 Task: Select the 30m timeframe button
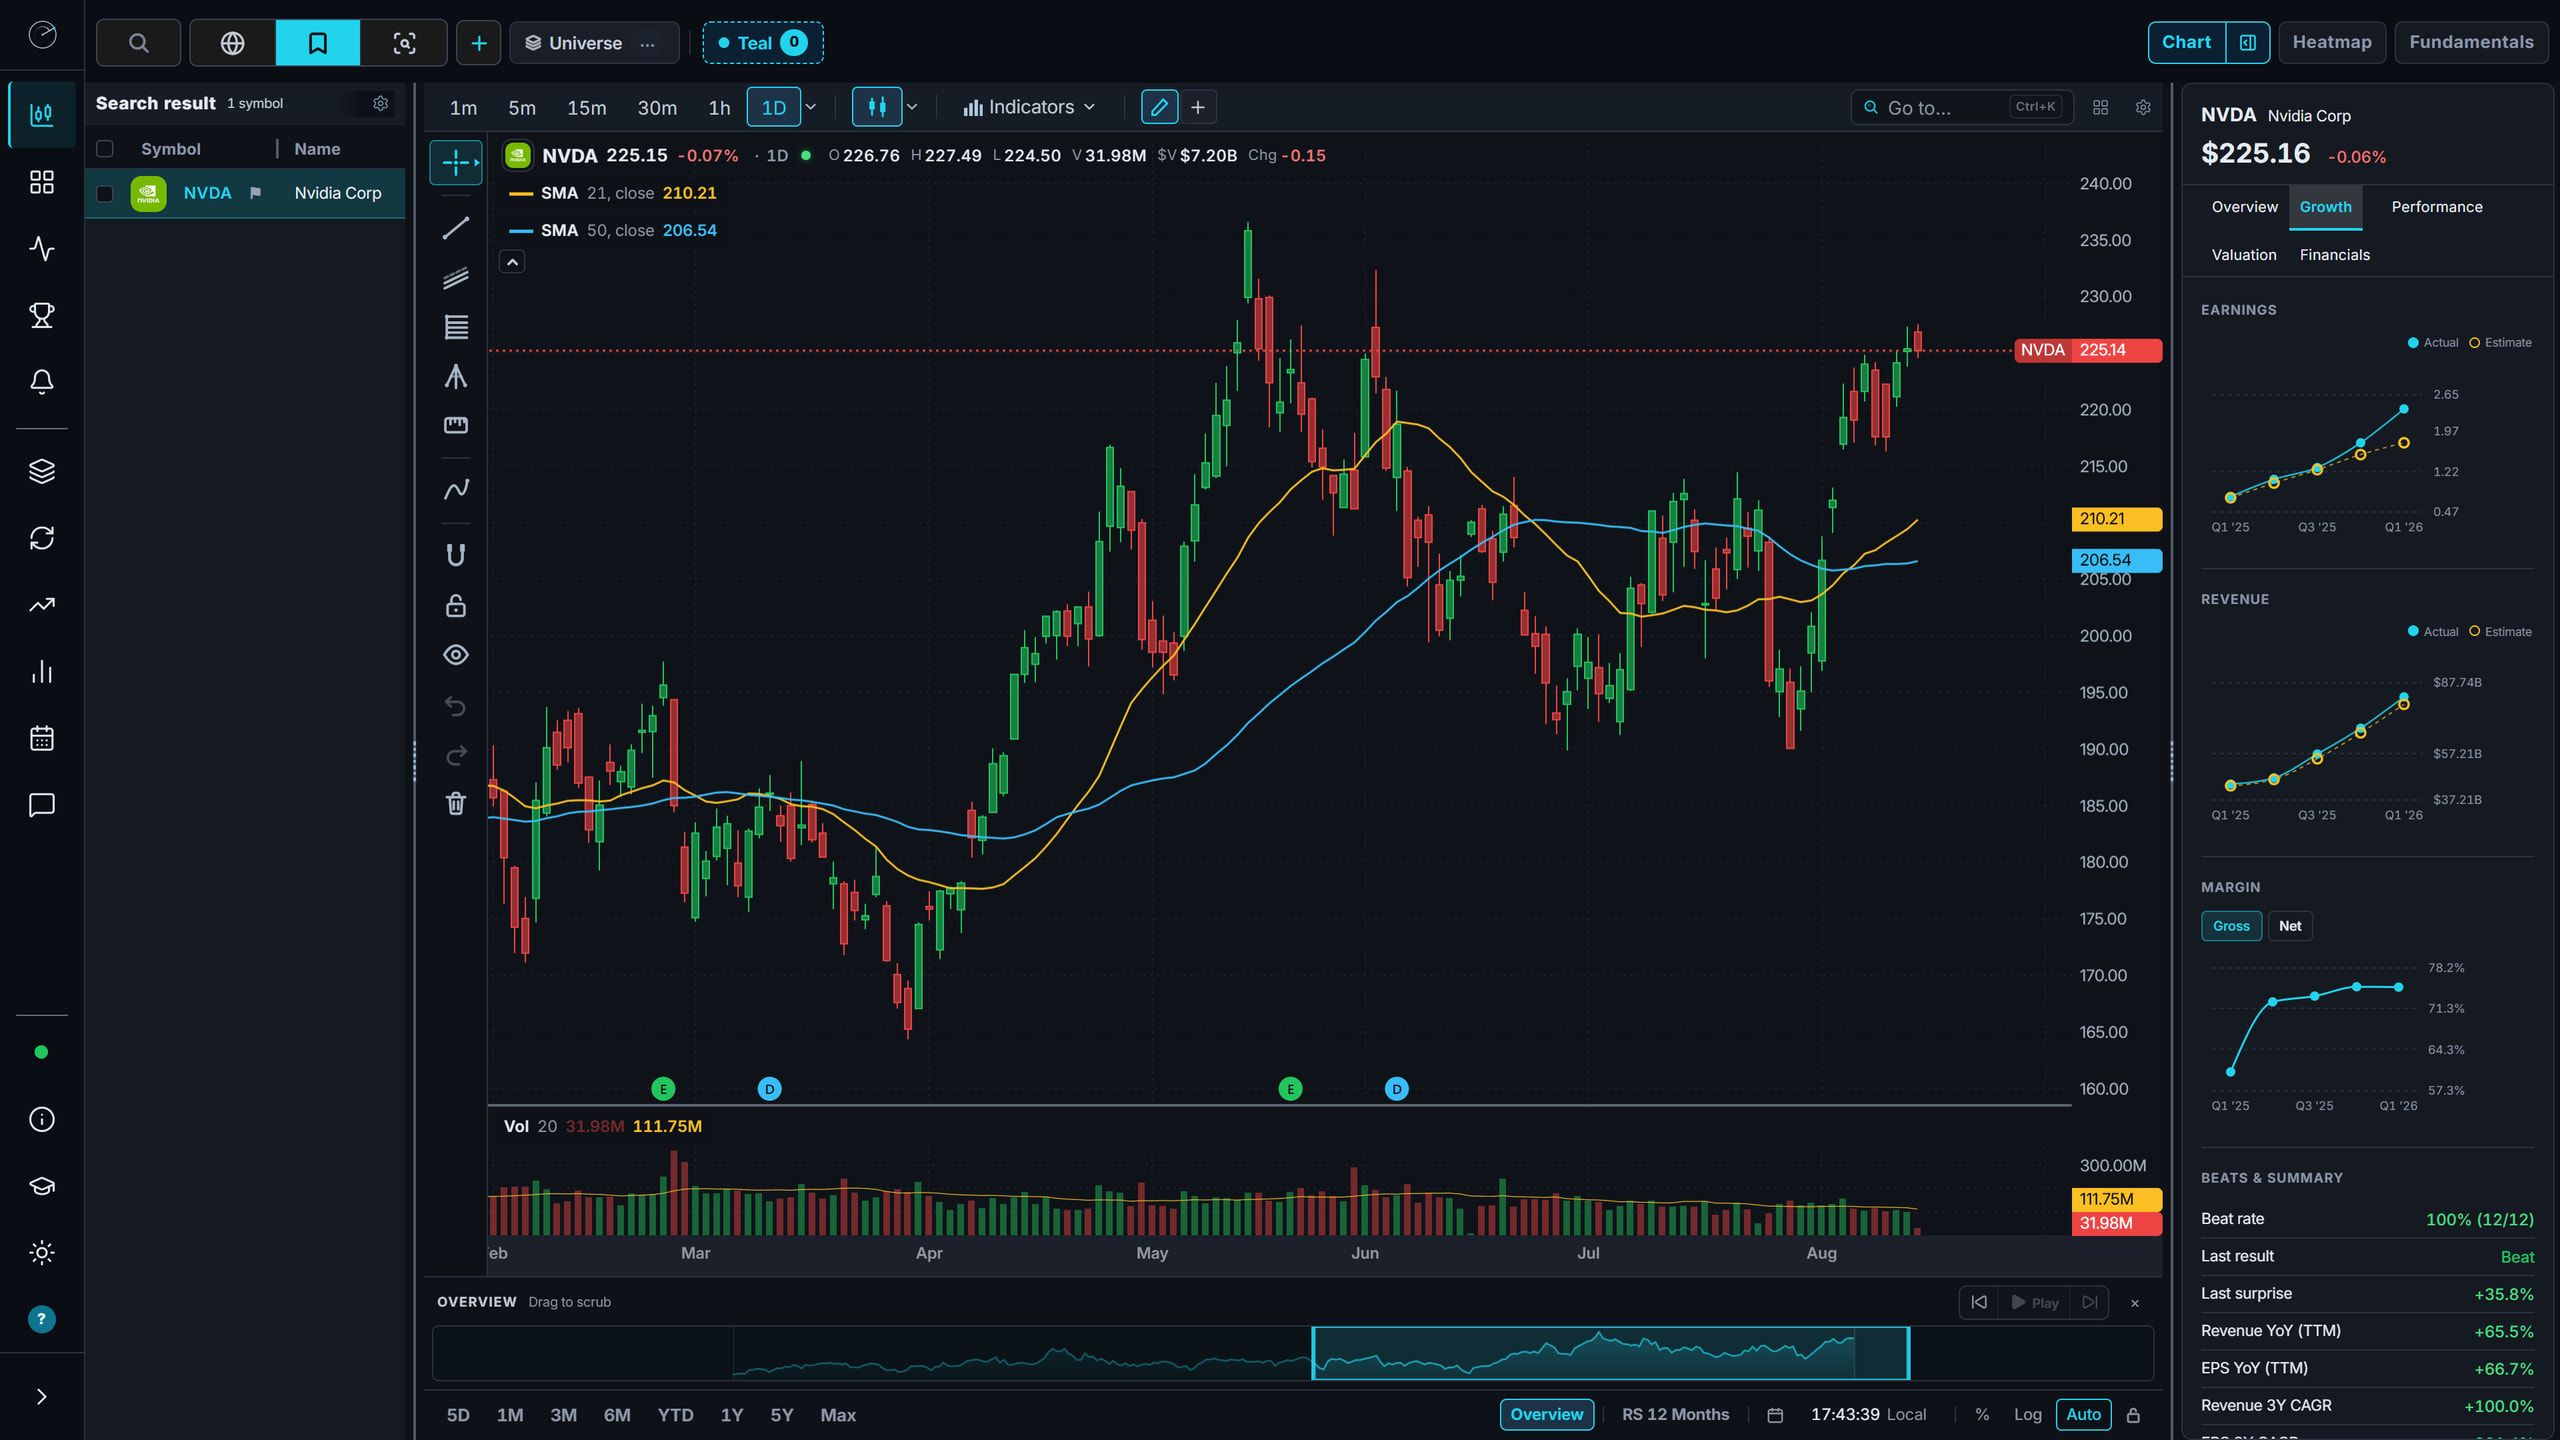pyautogui.click(x=657, y=107)
